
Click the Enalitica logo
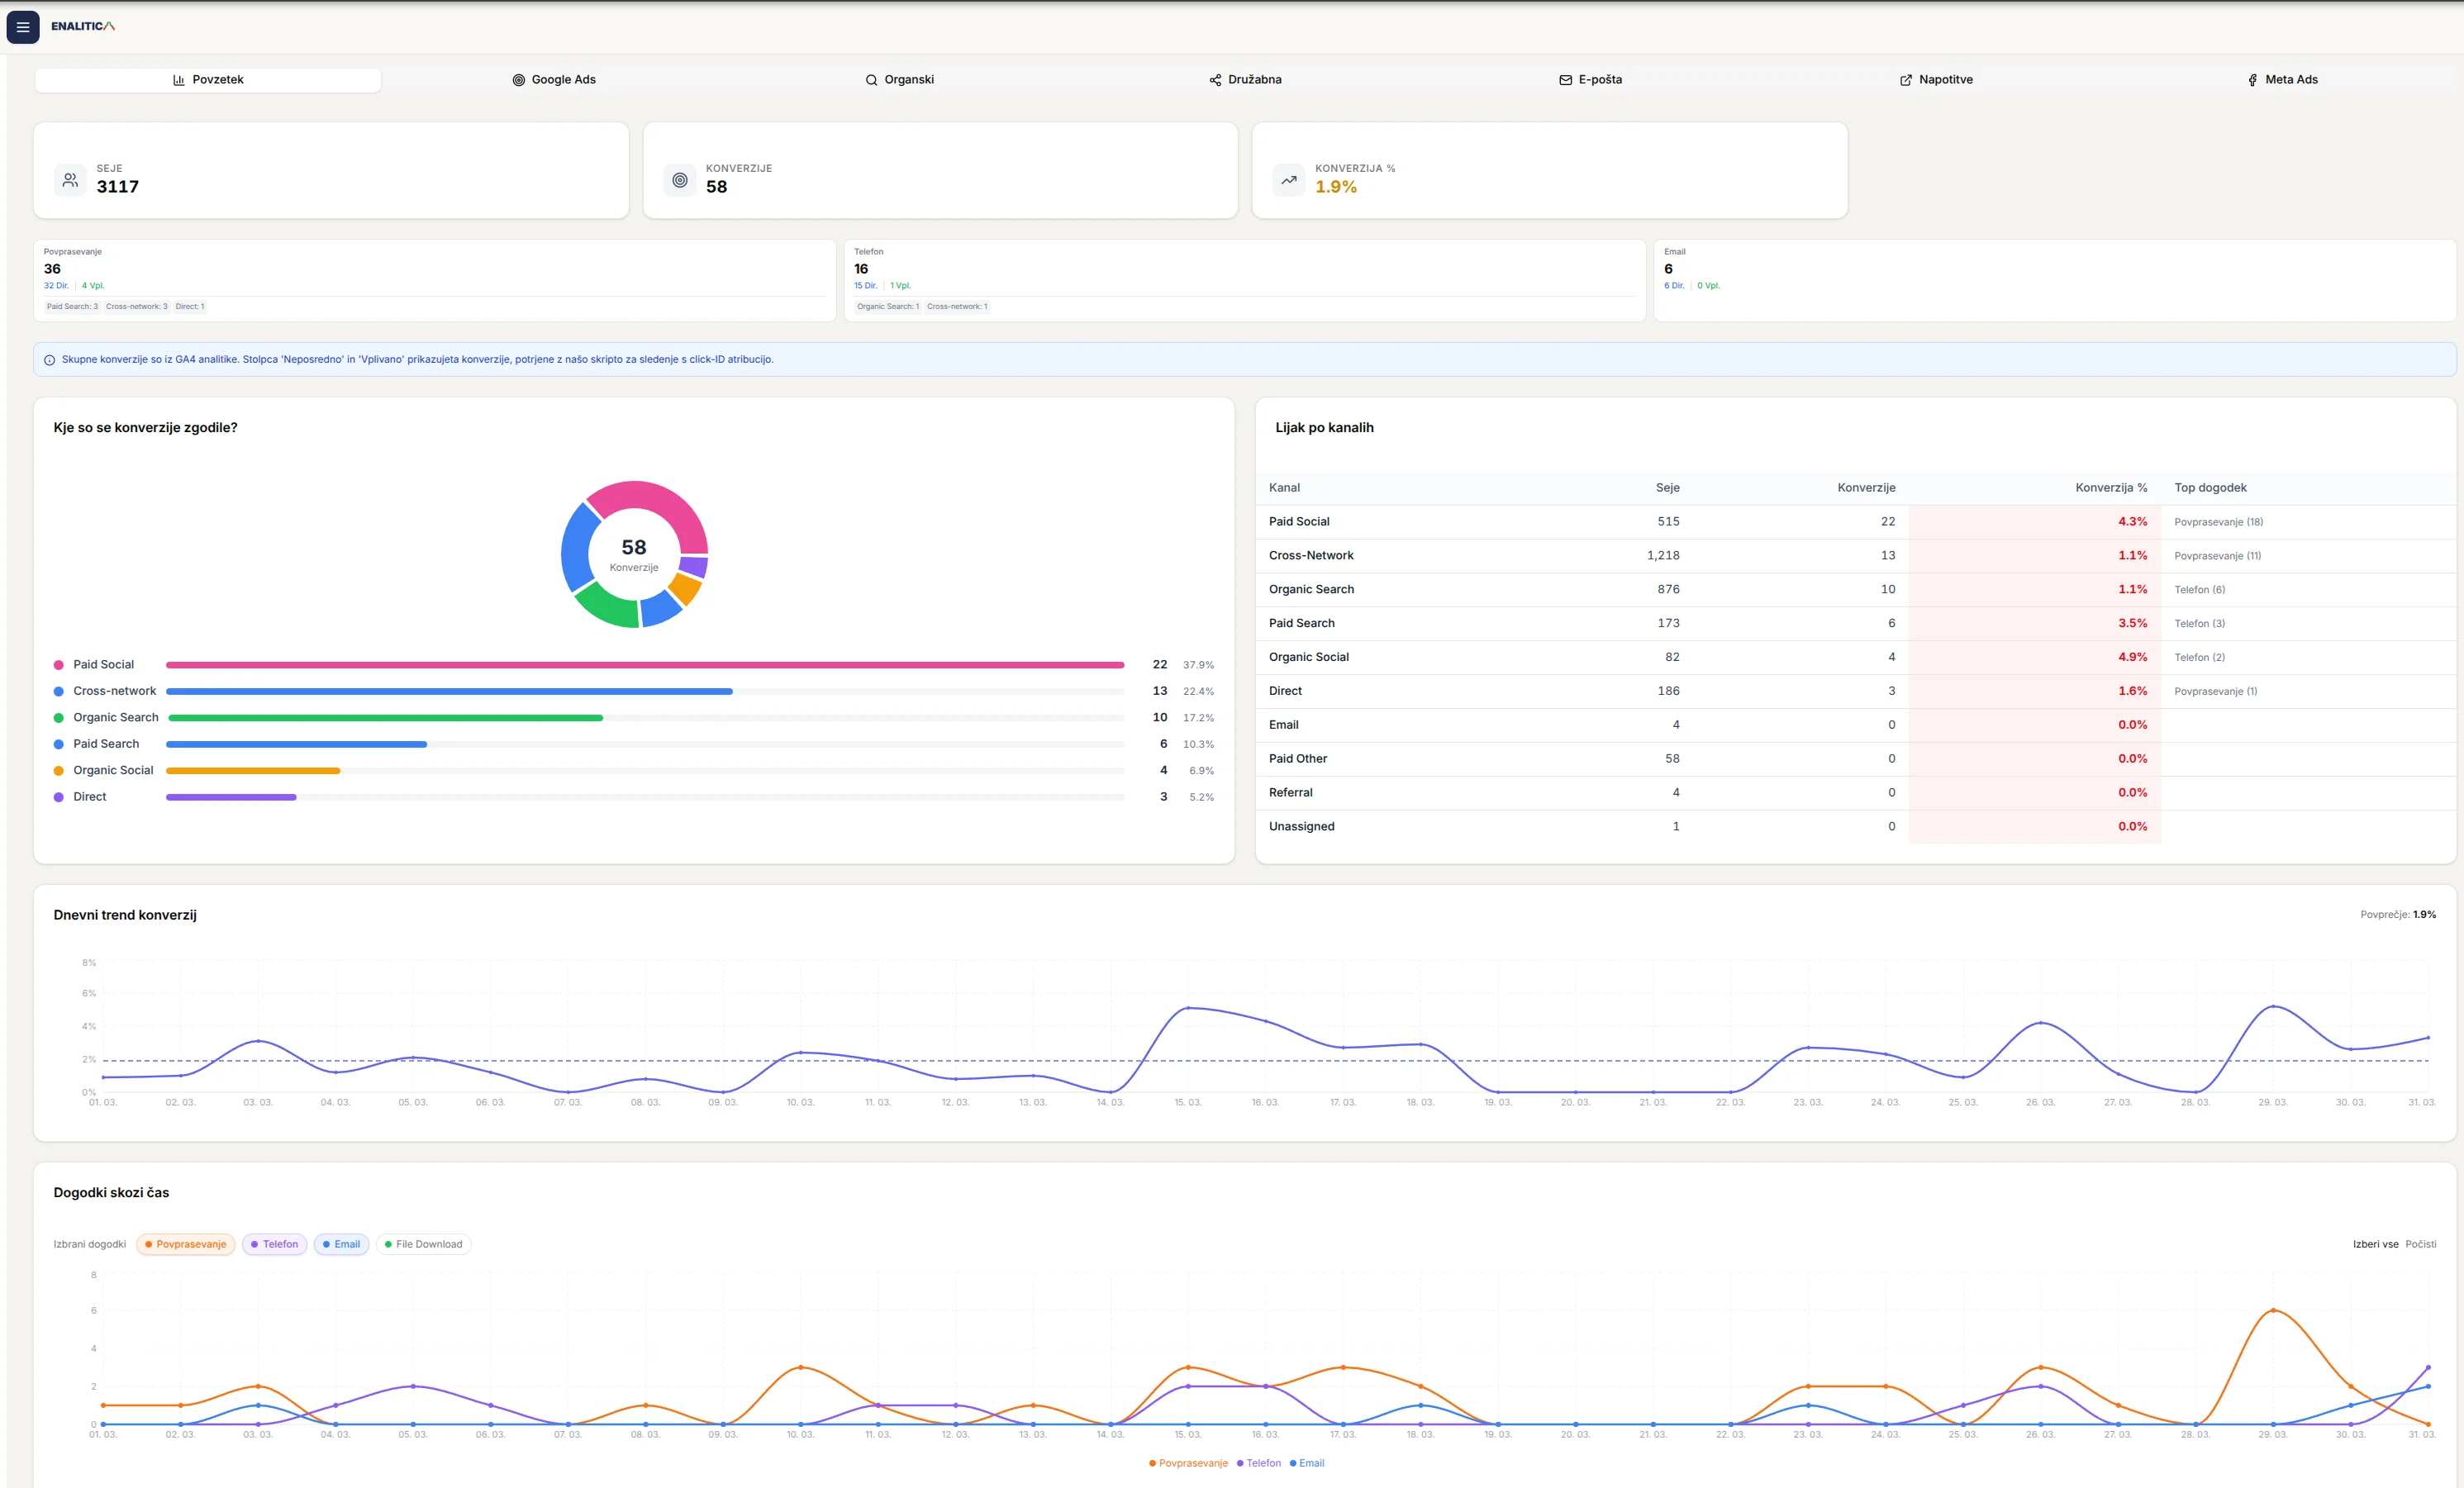(83, 26)
